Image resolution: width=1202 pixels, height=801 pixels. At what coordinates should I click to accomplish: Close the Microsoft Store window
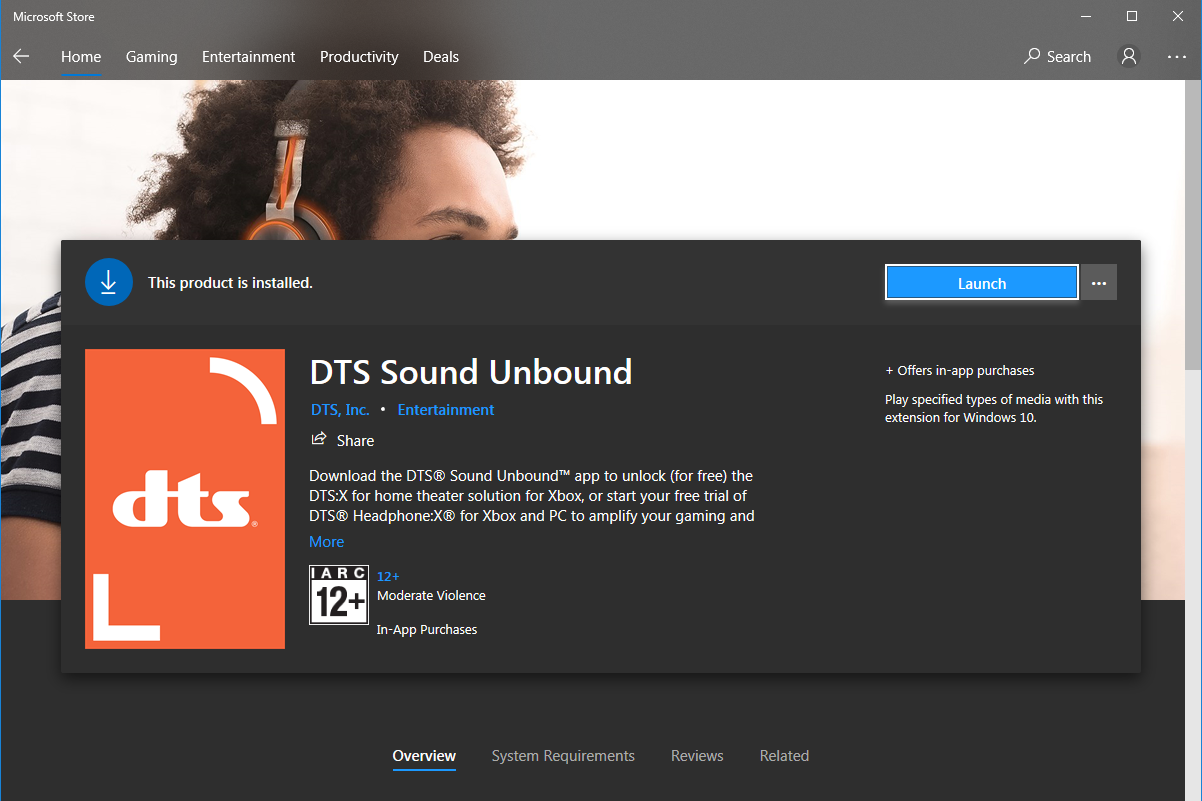[x=1178, y=16]
